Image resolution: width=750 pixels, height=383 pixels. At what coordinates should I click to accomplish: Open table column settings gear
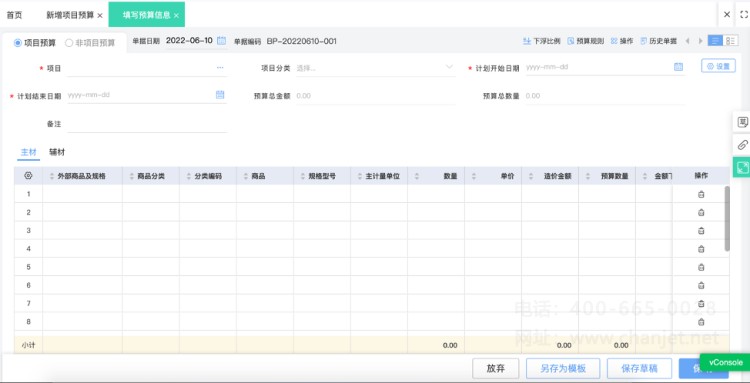pyautogui.click(x=28, y=175)
